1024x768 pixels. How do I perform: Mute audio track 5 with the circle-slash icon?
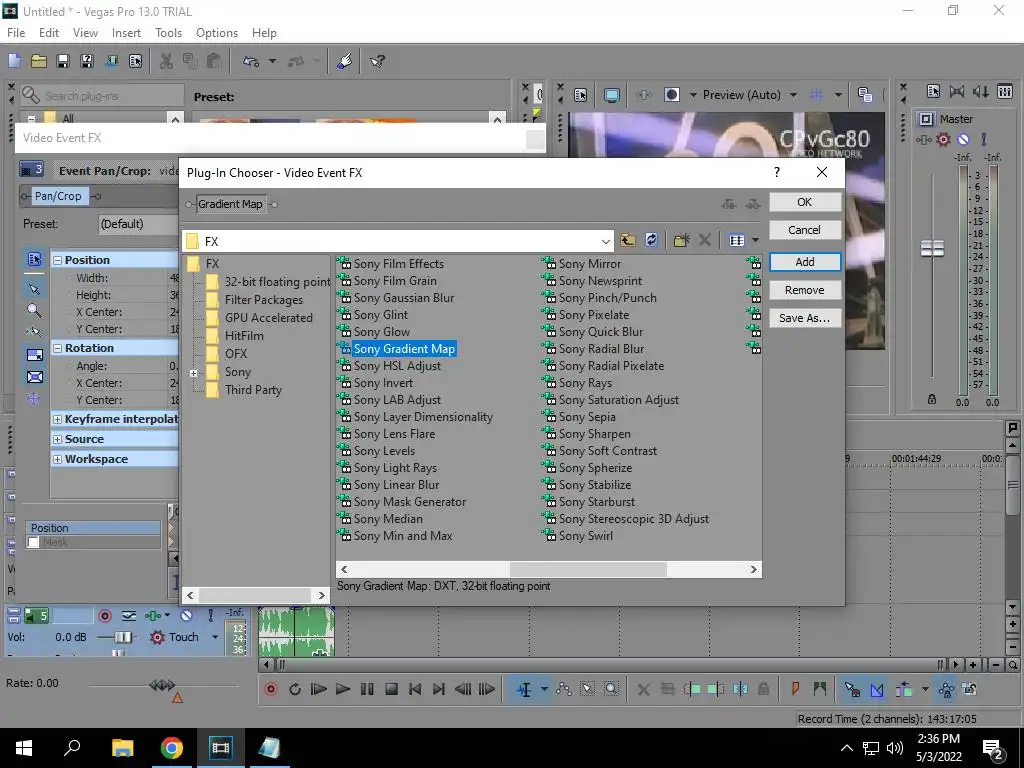pyautogui.click(x=187, y=615)
